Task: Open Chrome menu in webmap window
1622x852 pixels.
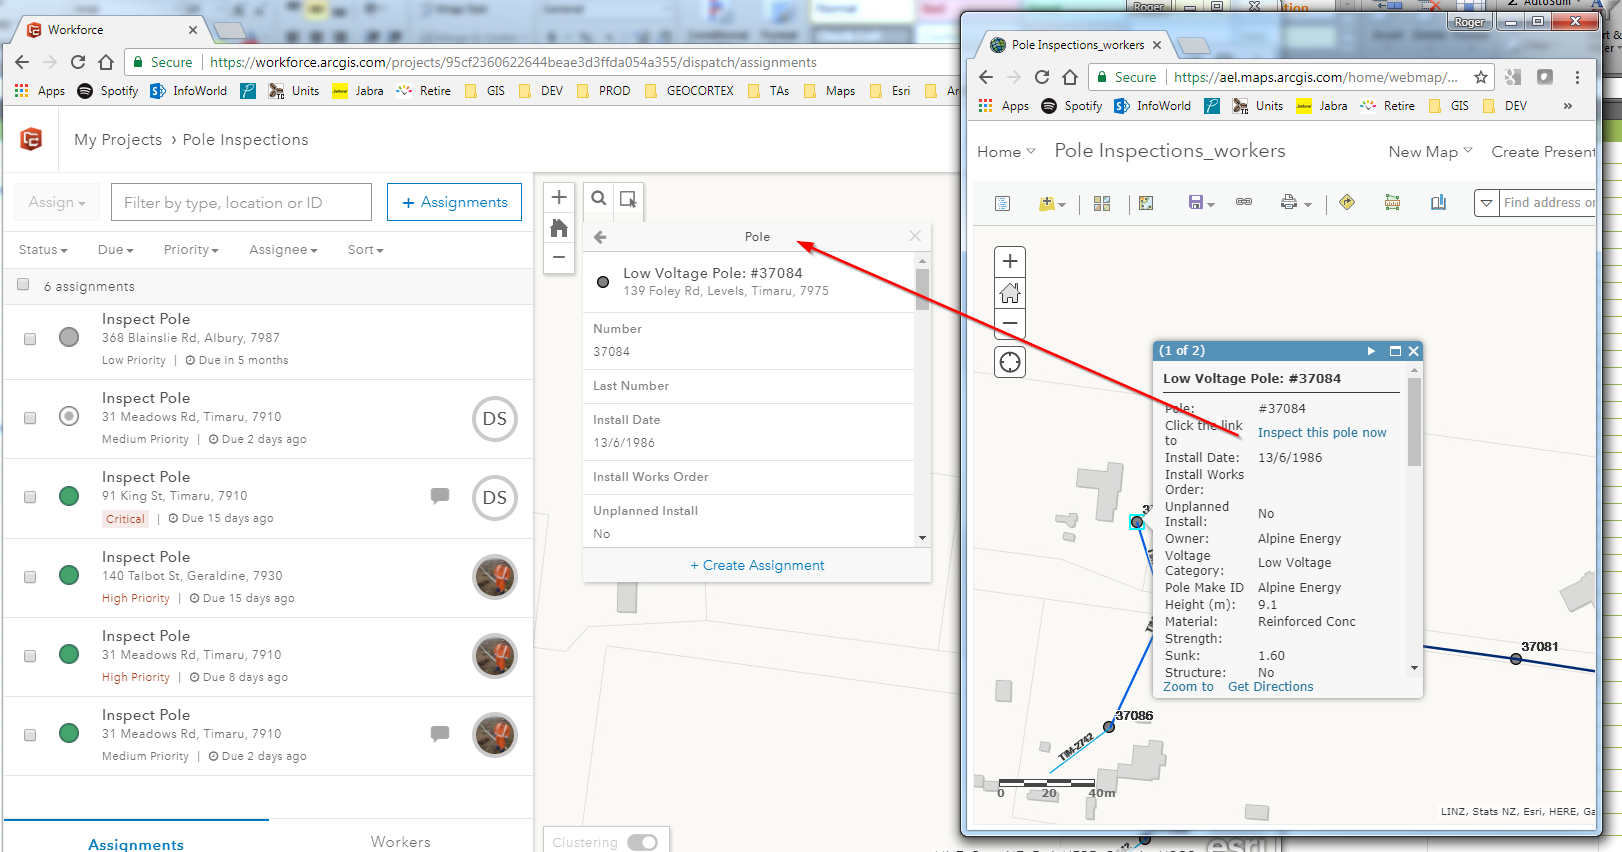Action: click(x=1577, y=77)
